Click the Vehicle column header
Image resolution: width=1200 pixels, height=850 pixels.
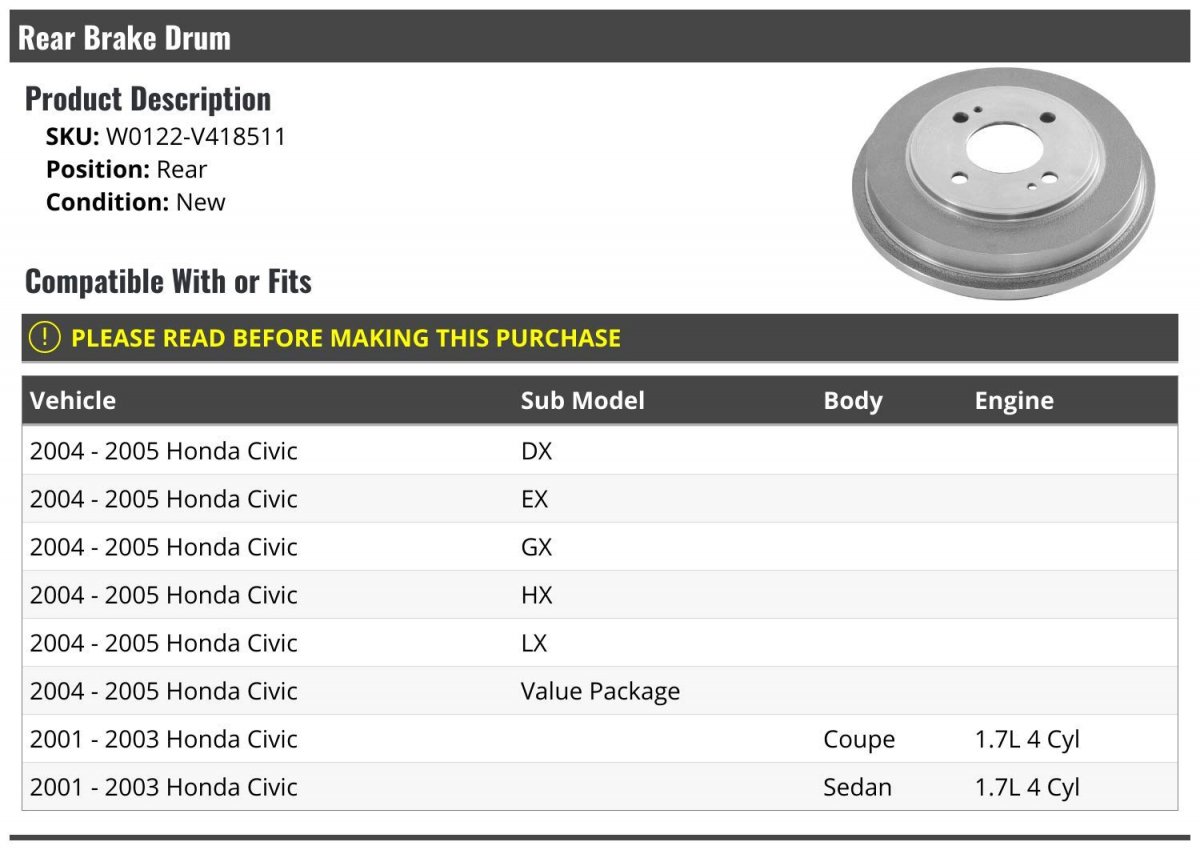point(73,401)
